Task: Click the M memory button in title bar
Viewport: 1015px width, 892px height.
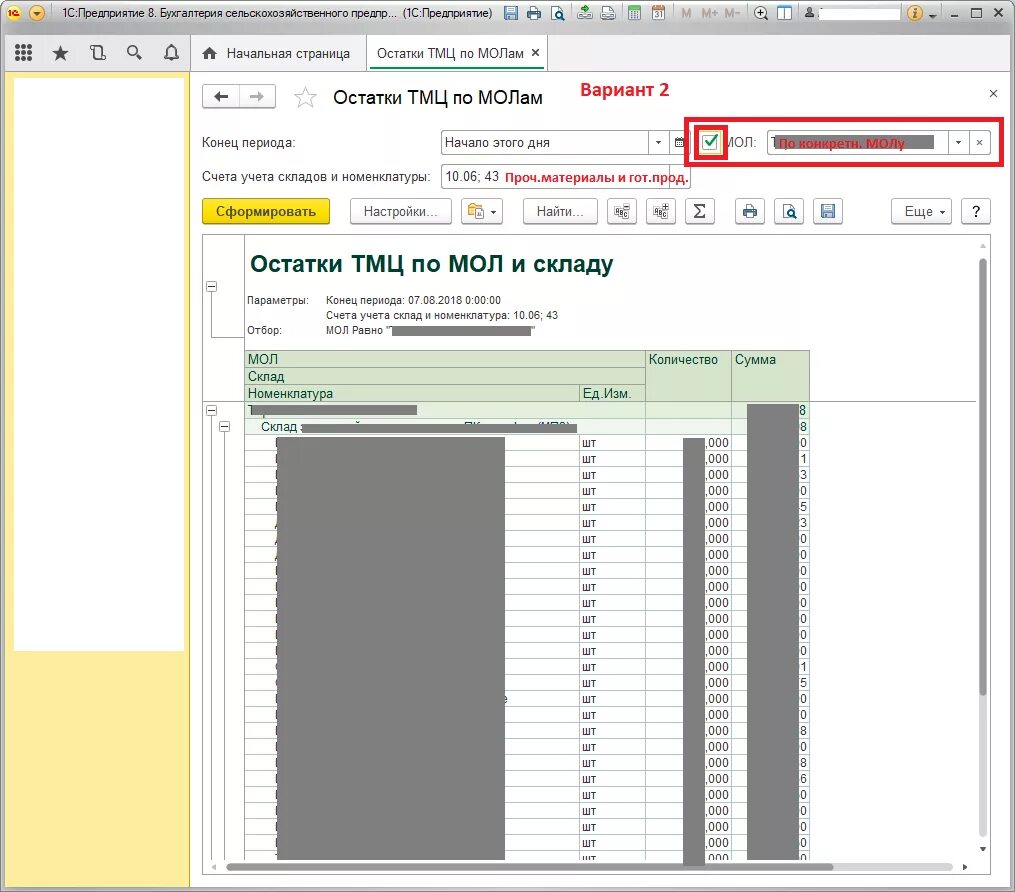Action: (x=686, y=13)
